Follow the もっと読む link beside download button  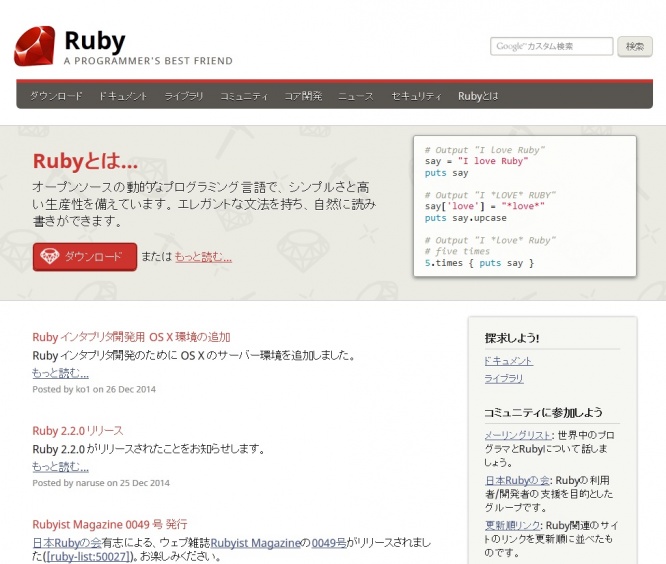(x=203, y=257)
